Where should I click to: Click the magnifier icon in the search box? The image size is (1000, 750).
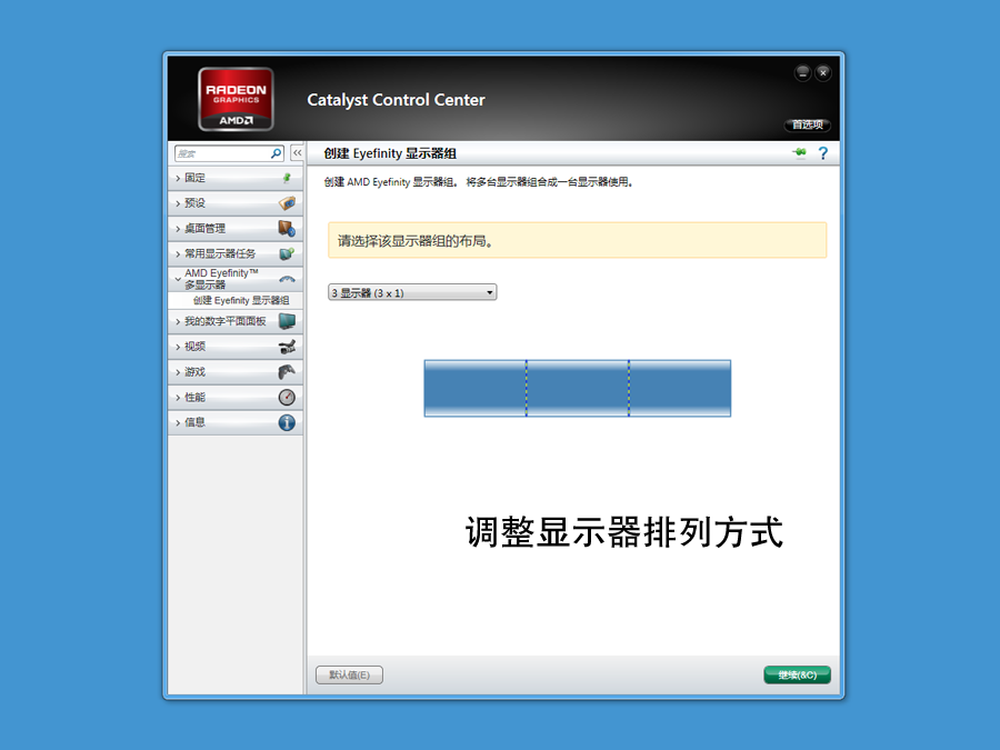click(277, 153)
